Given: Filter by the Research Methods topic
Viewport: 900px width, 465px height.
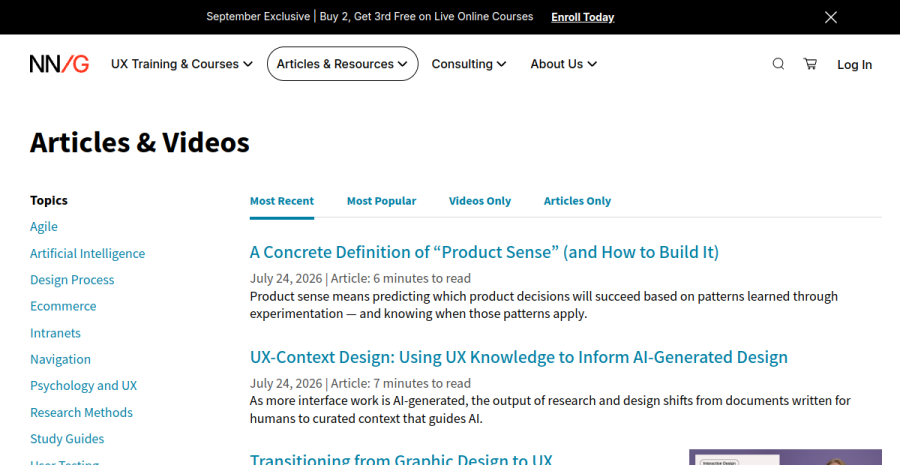Looking at the screenshot, I should coord(81,412).
